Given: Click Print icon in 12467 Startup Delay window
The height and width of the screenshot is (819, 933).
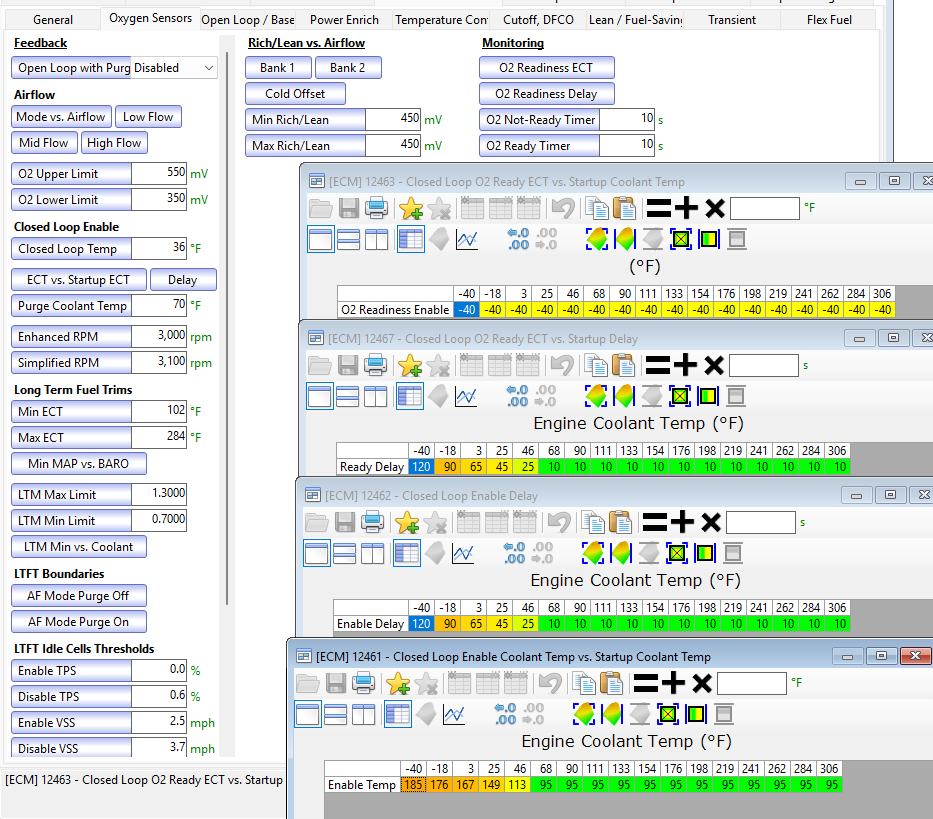Looking at the screenshot, I should coord(375,365).
